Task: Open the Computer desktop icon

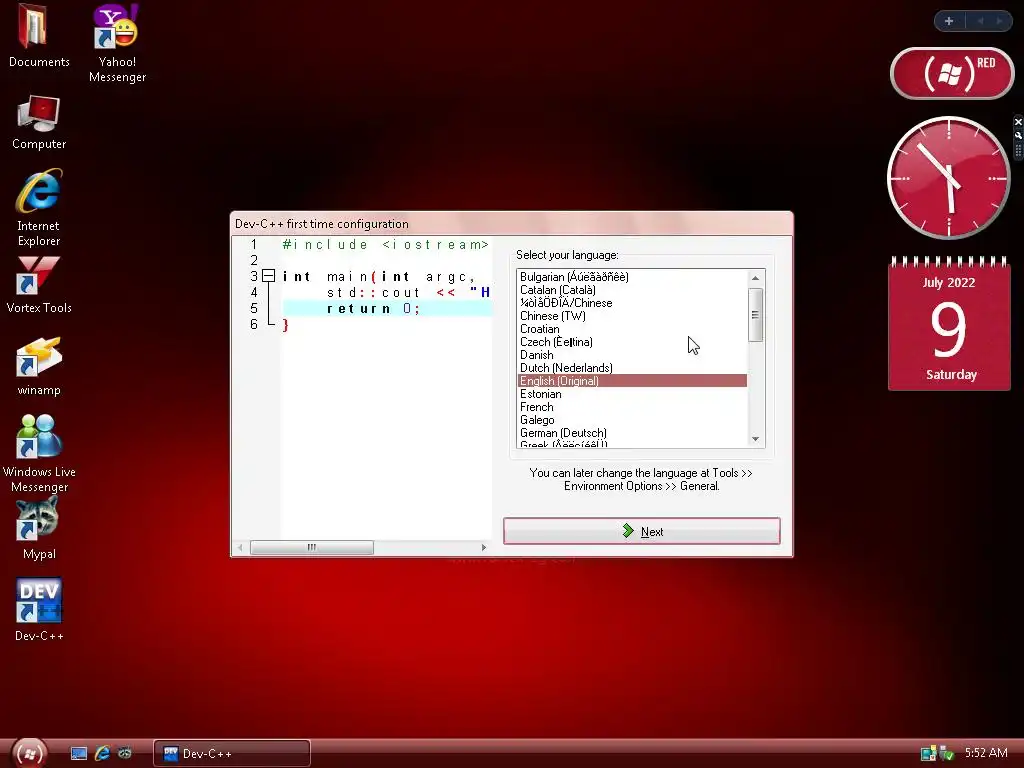Action: (x=39, y=123)
